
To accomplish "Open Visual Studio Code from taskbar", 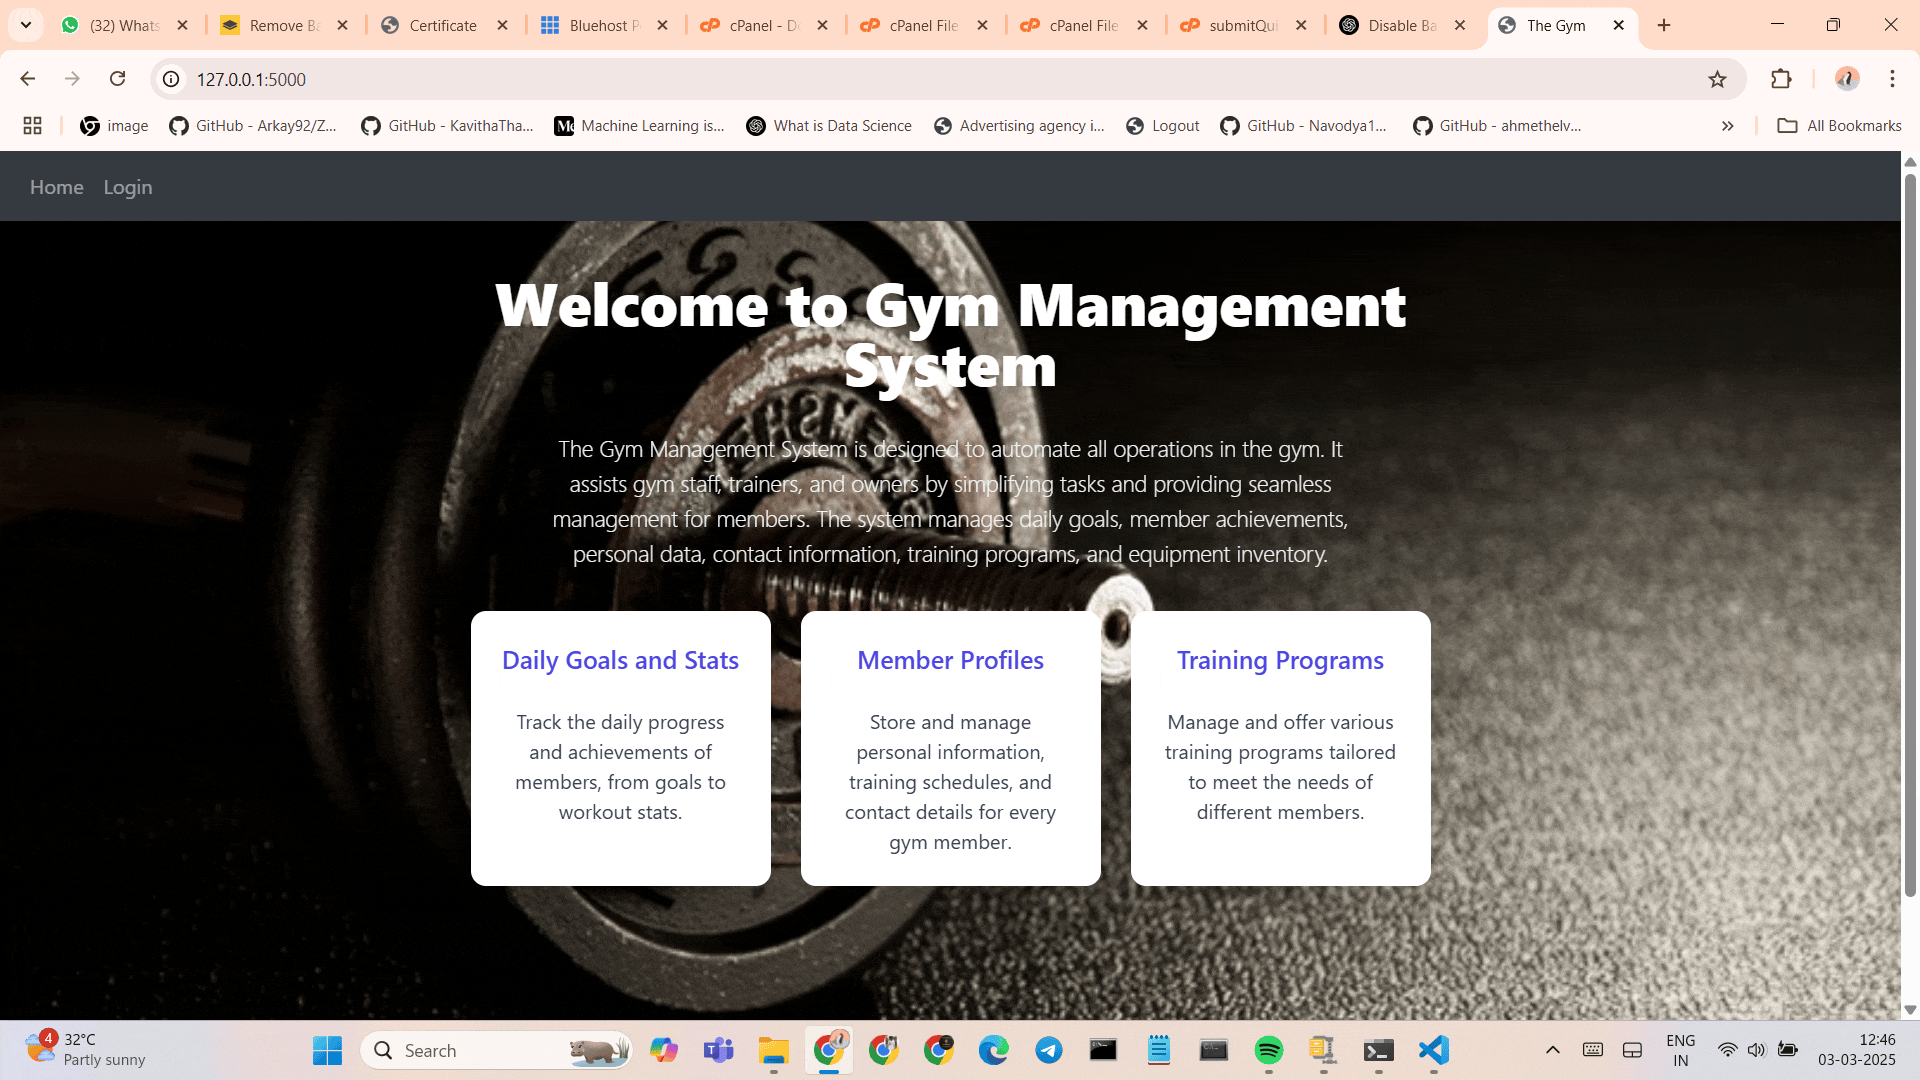I will pyautogui.click(x=1433, y=1050).
